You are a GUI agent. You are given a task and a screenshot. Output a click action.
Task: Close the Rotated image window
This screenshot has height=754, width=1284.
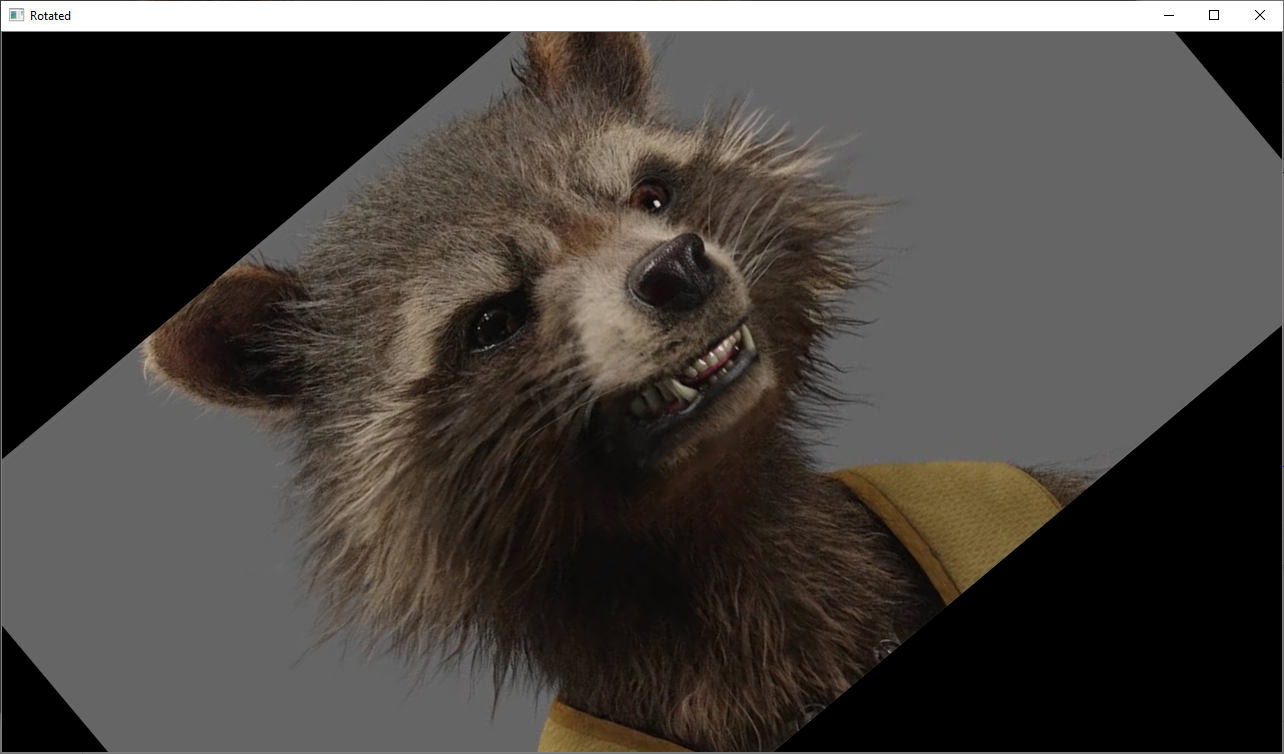coord(1259,15)
